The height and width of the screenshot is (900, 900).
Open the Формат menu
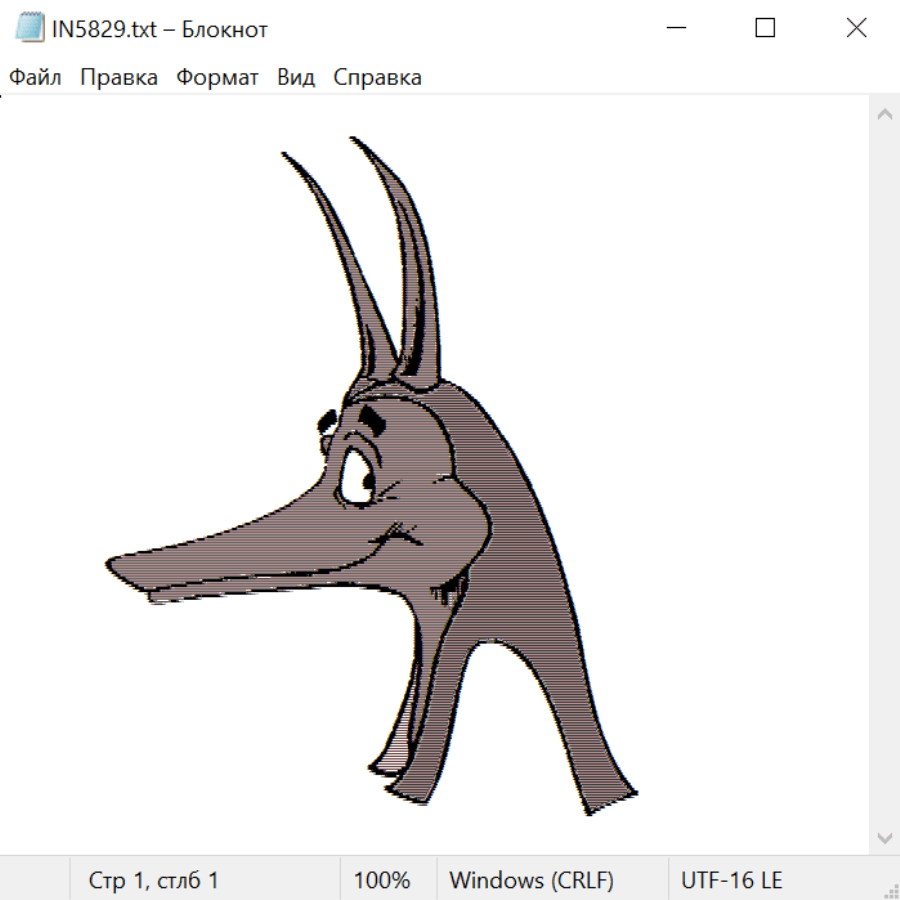pos(217,78)
